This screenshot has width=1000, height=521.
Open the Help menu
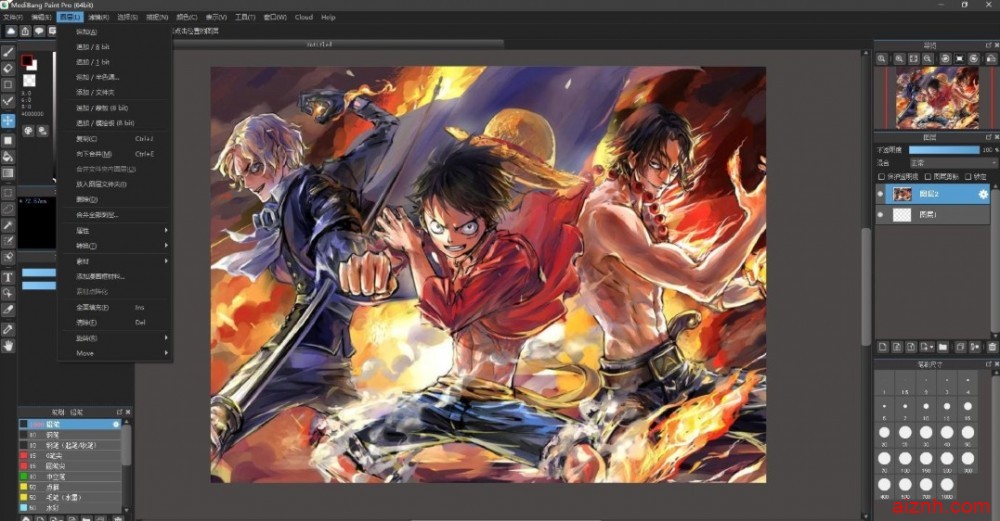click(328, 17)
